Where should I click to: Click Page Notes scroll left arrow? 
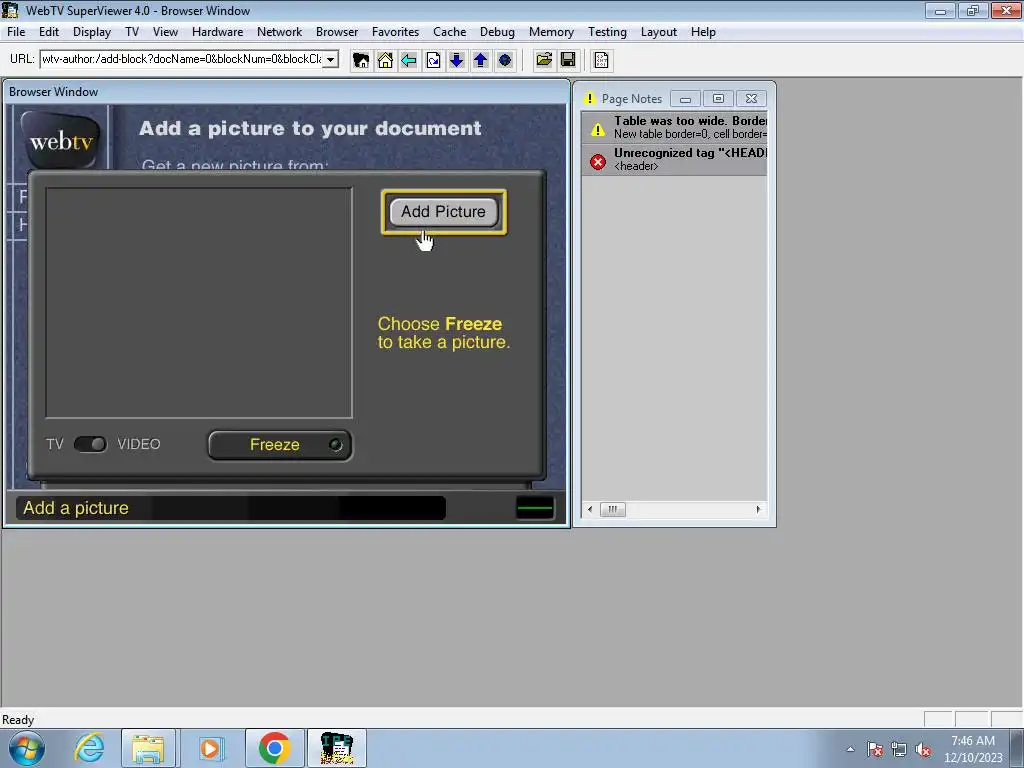tap(590, 509)
